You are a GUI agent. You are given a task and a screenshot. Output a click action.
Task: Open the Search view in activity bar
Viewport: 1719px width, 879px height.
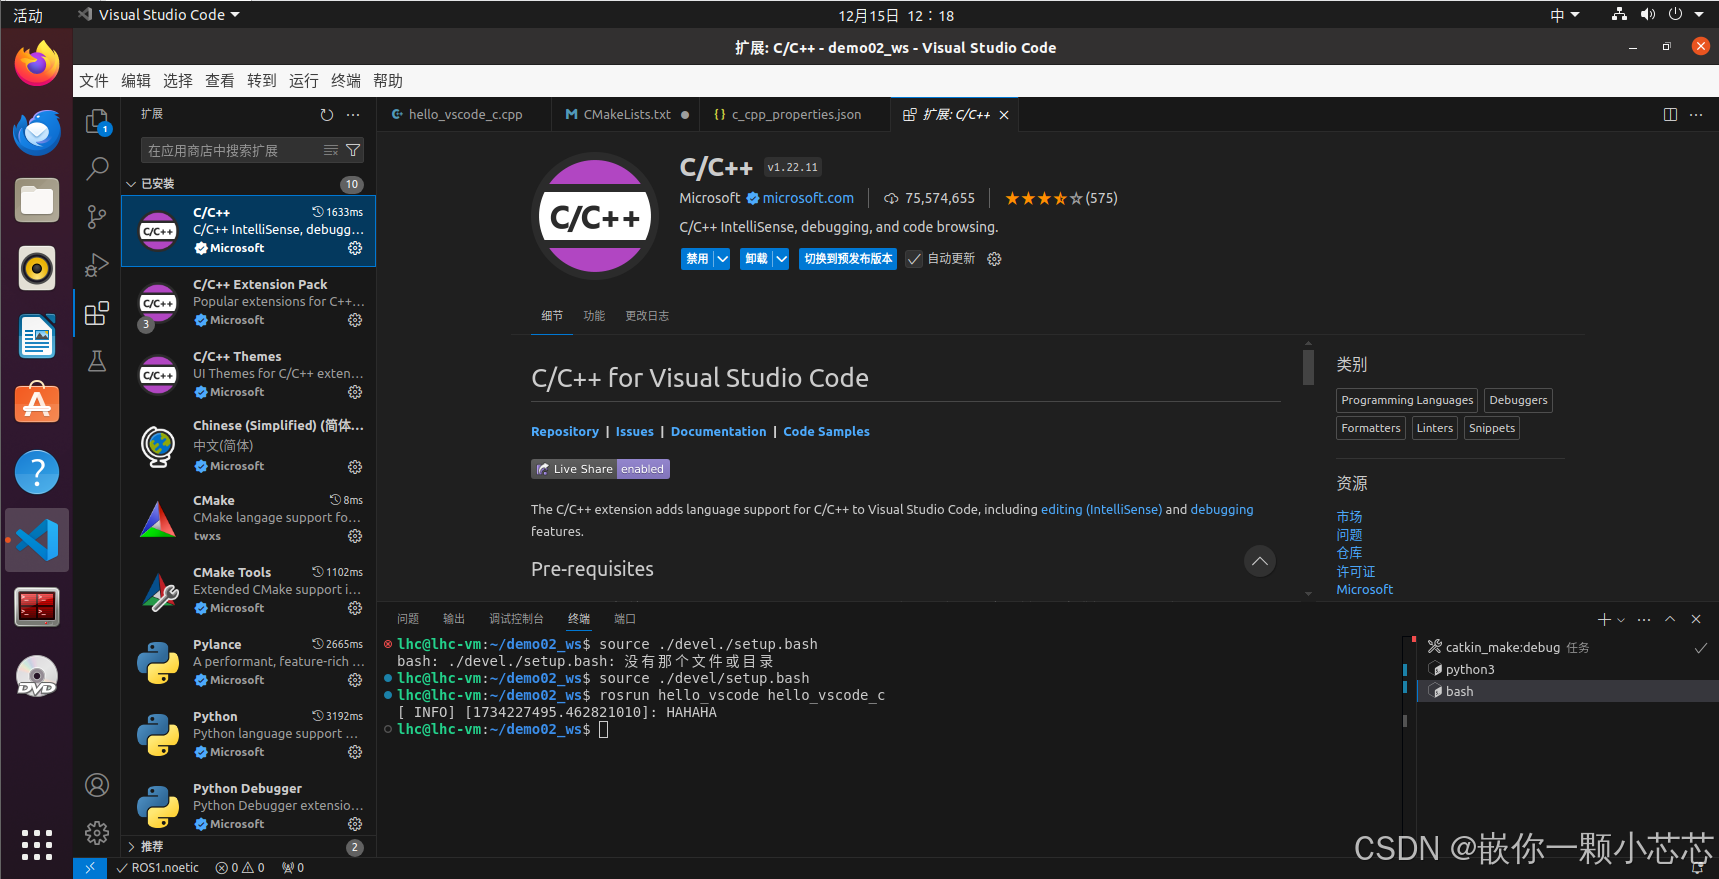click(97, 168)
